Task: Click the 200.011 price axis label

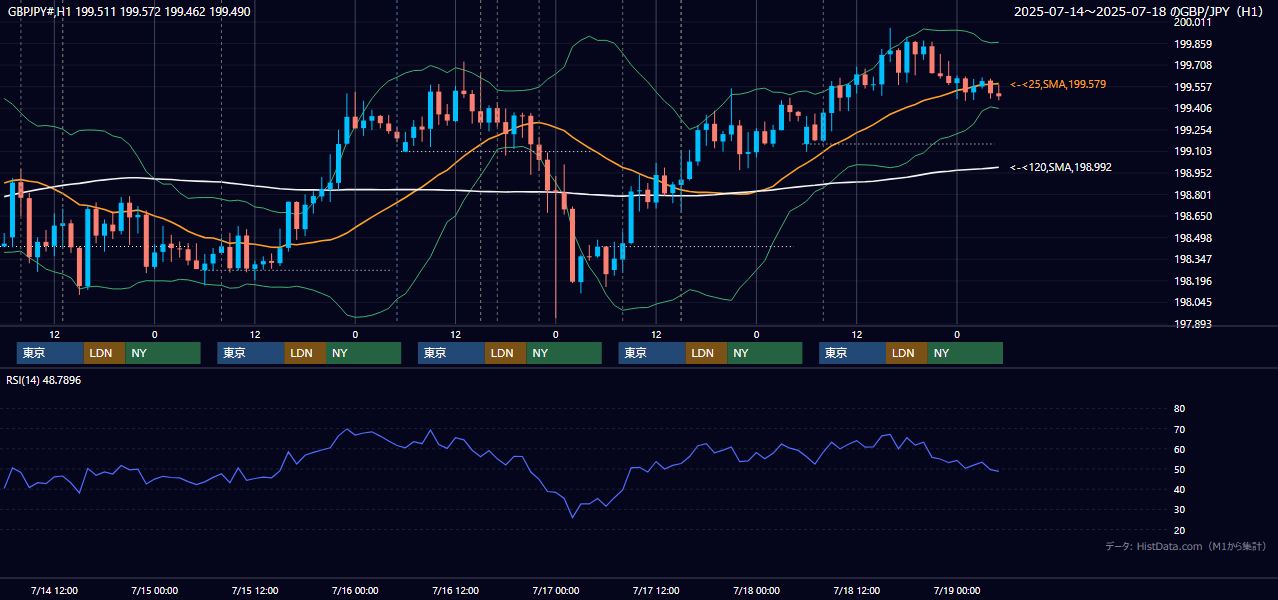Action: (1193, 22)
